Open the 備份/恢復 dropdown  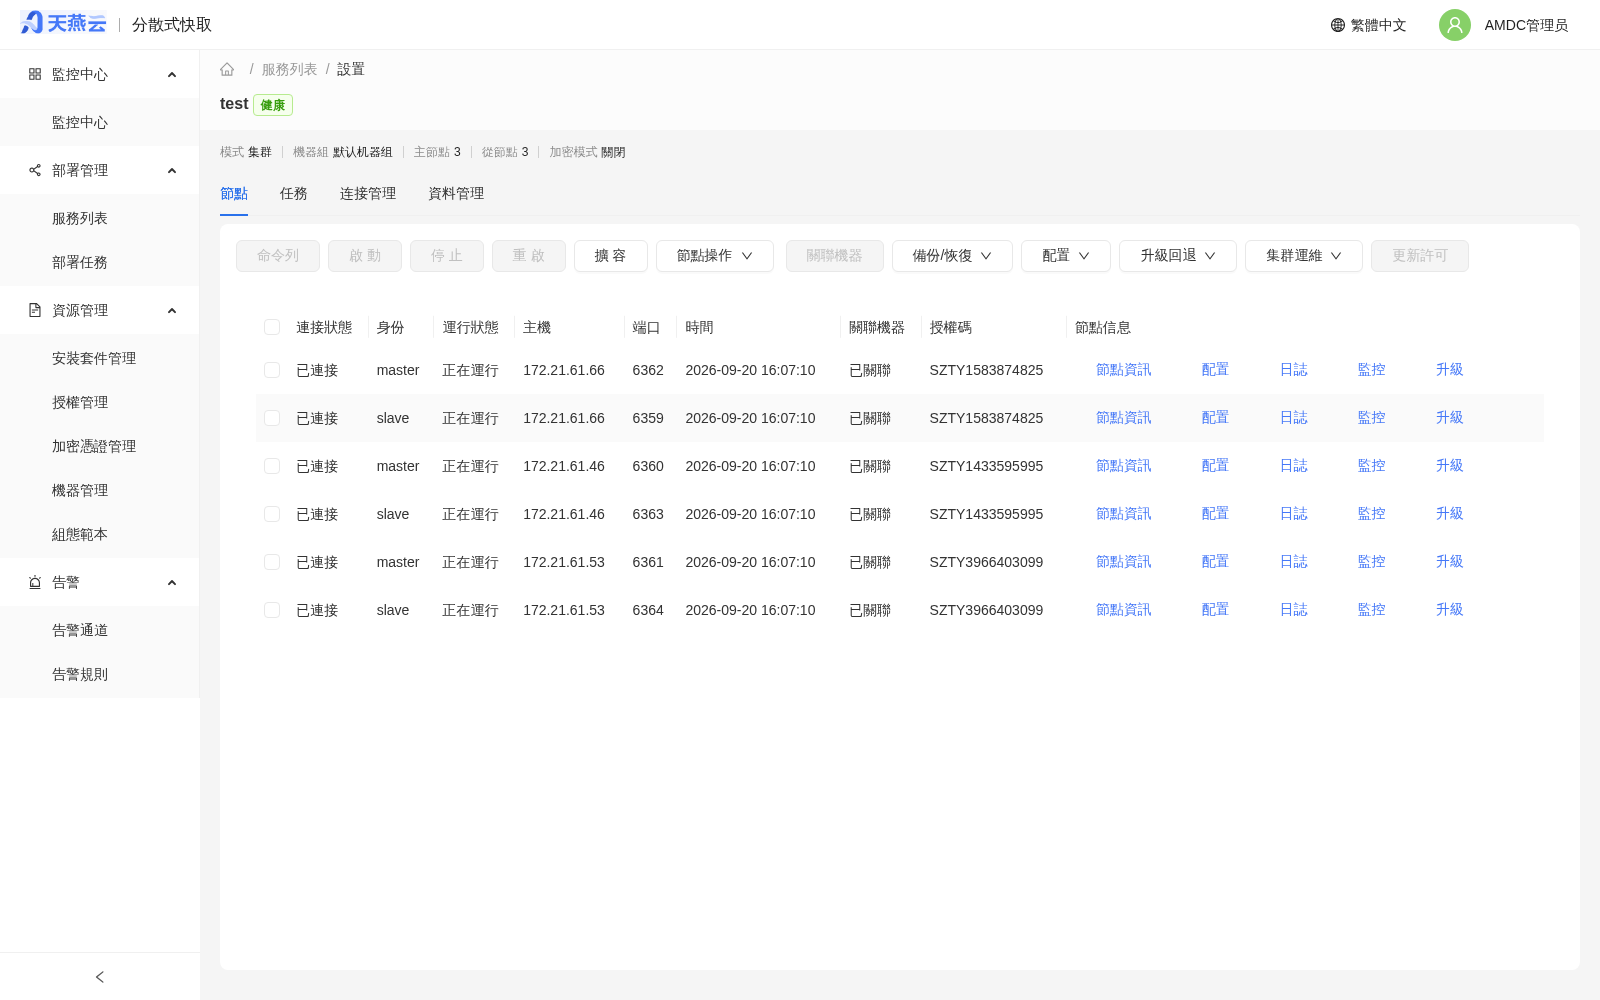coord(952,256)
